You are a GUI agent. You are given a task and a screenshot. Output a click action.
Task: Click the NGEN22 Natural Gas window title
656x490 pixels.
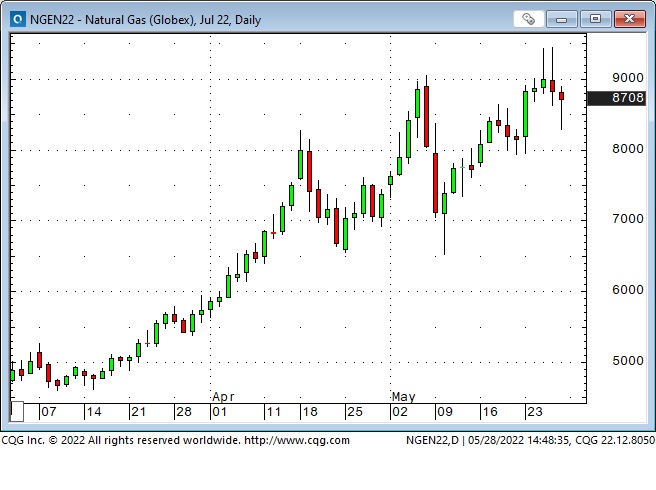146,20
